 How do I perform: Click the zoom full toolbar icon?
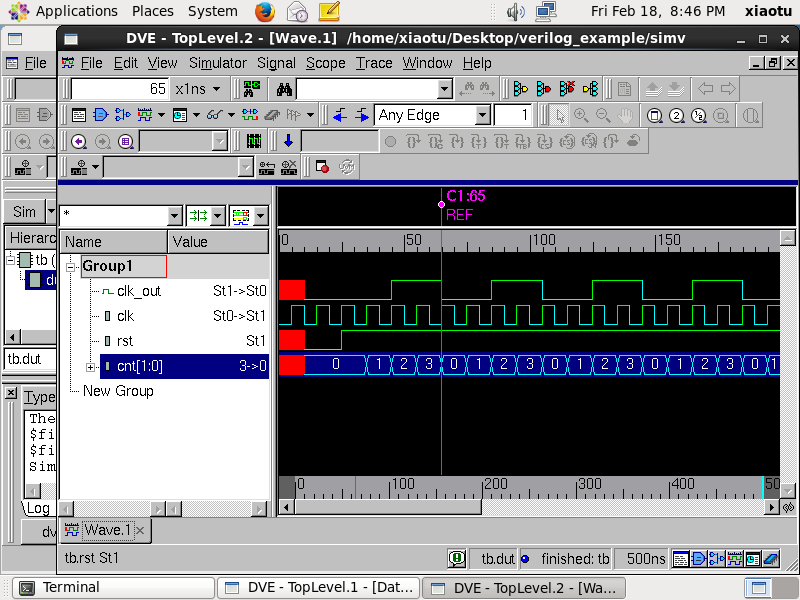tap(655, 115)
